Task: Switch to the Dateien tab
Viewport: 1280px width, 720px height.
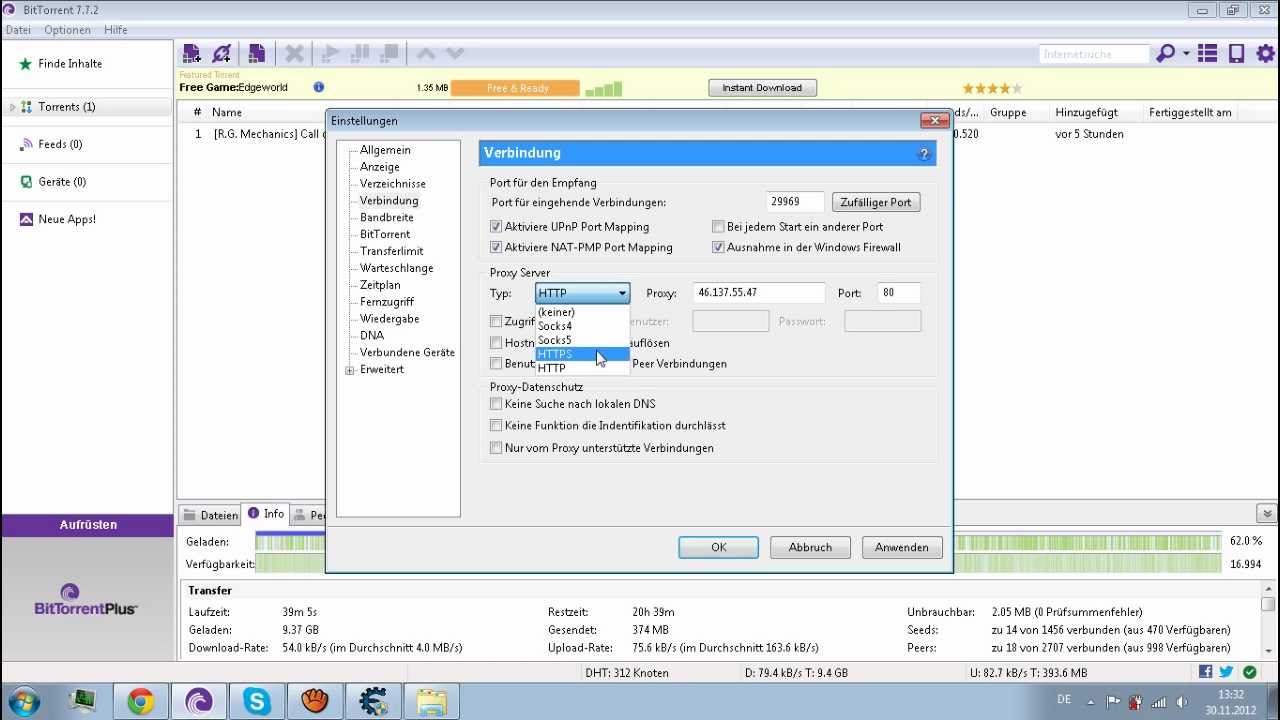Action: coord(211,516)
